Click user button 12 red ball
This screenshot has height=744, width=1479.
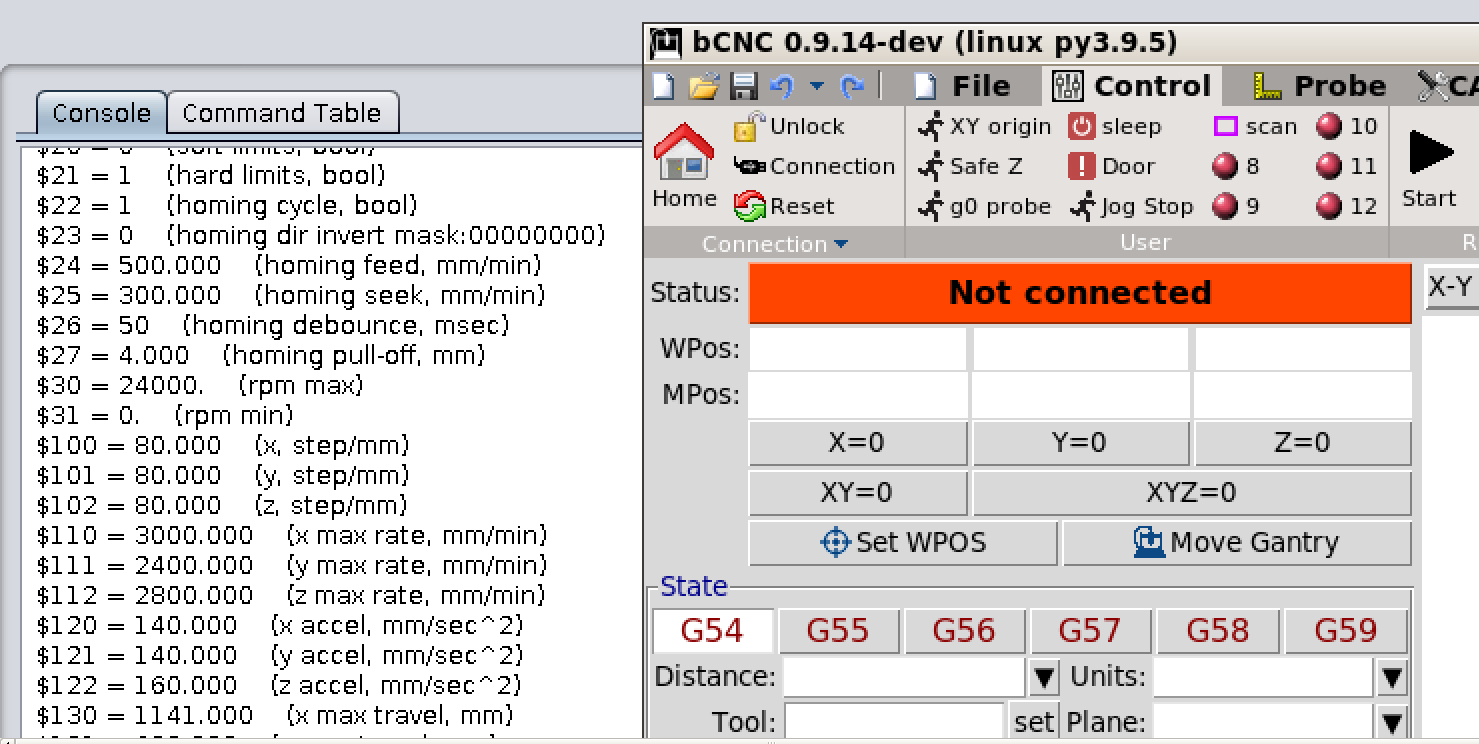pos(1347,206)
